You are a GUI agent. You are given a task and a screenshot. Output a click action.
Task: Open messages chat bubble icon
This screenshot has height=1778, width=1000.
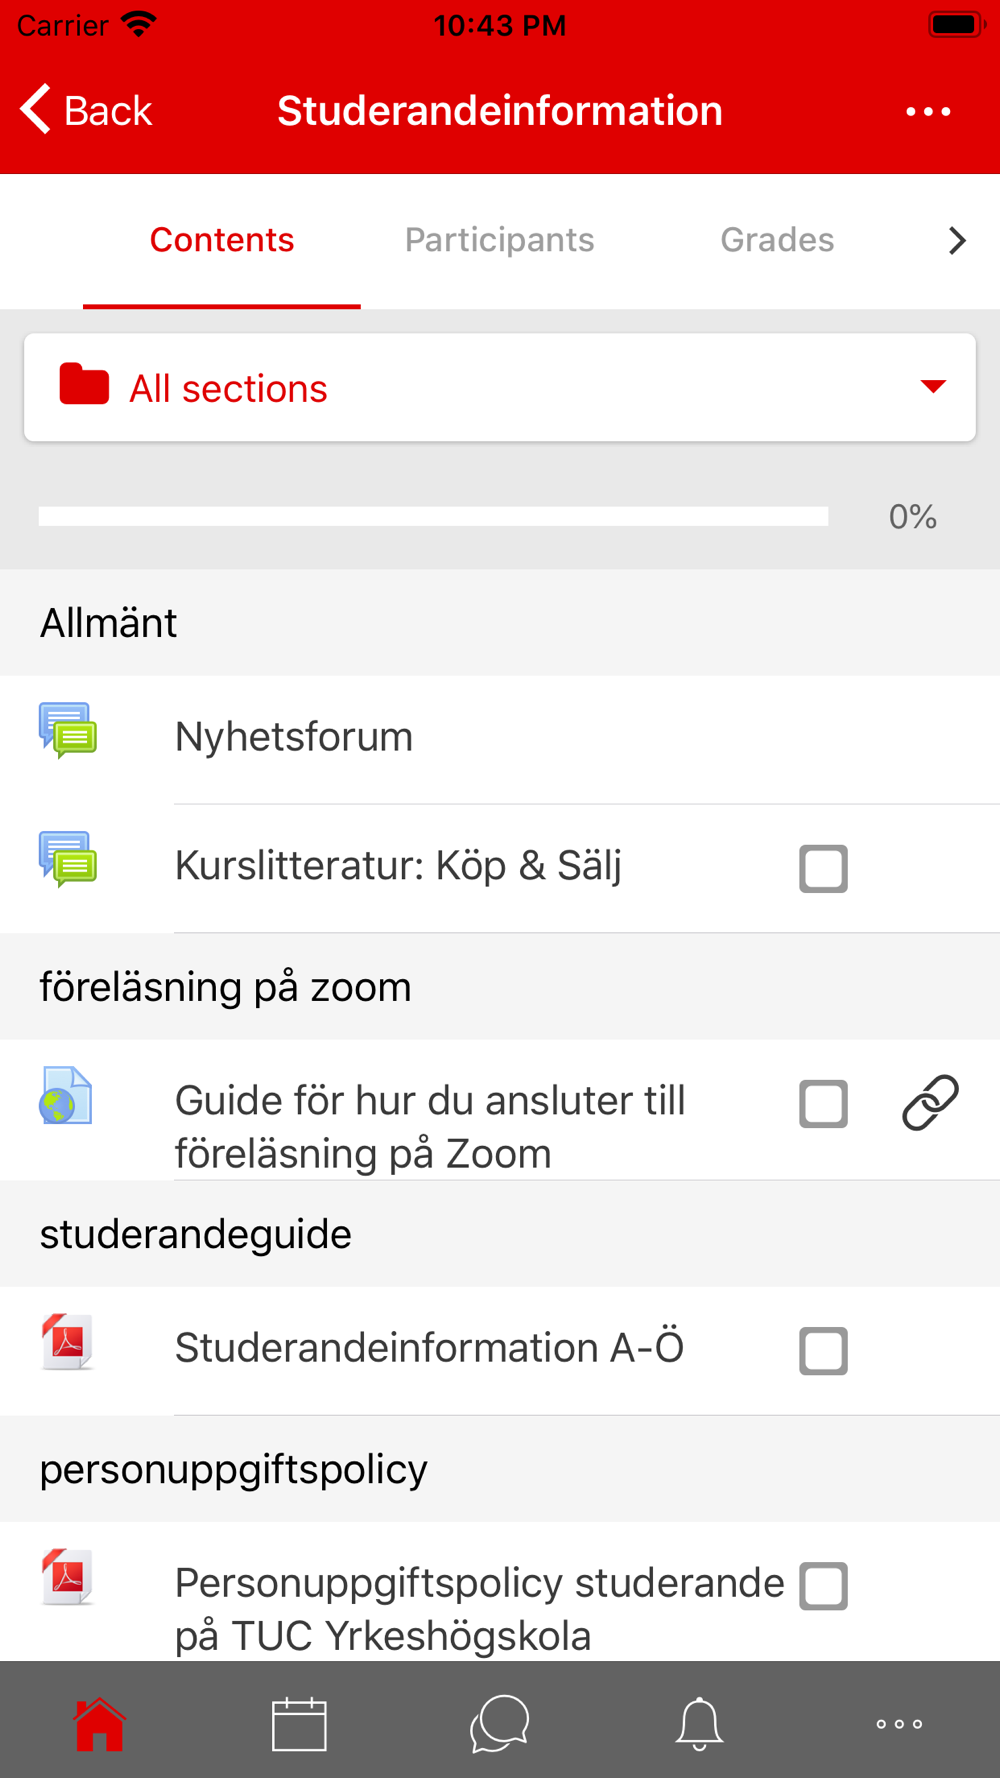pos(499,1723)
